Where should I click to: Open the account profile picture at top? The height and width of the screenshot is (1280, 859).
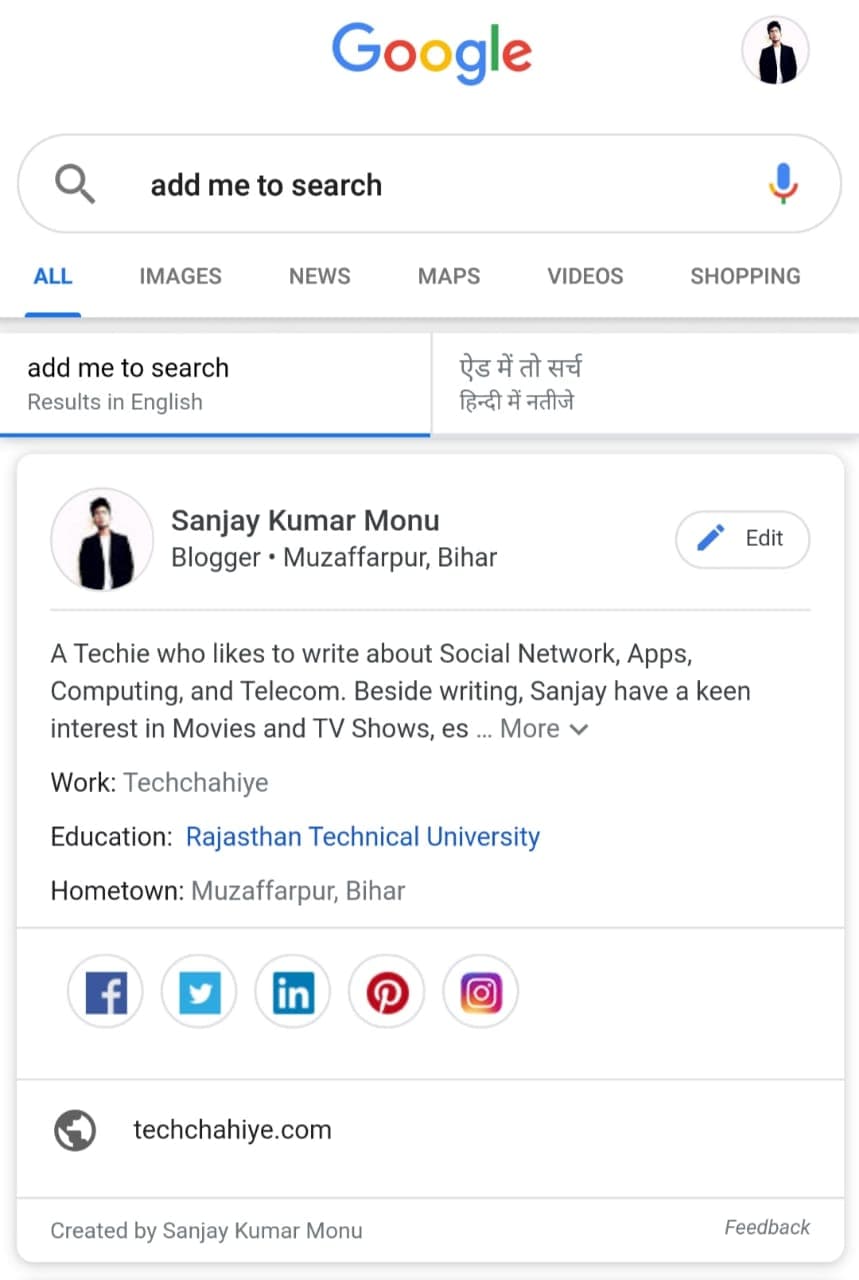pos(776,50)
